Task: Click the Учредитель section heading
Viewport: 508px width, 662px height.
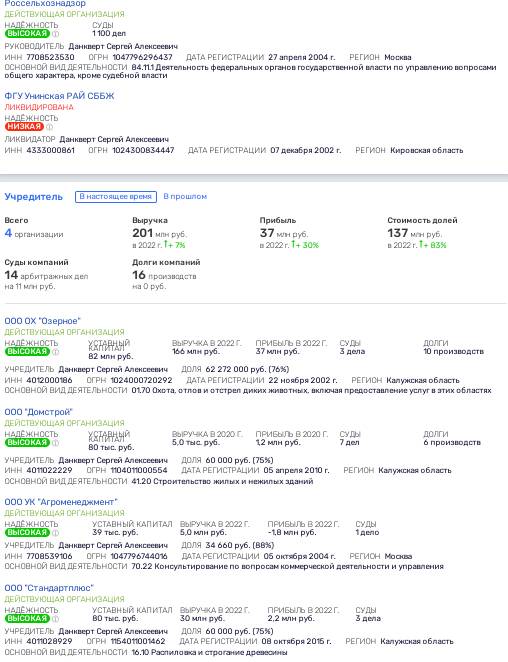Action: [x=33, y=197]
